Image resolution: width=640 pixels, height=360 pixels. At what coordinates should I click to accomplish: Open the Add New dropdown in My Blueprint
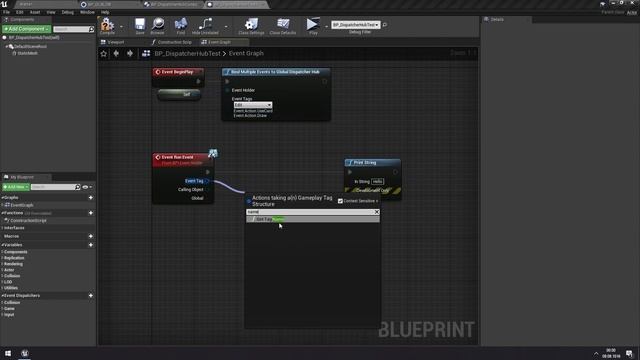(x=16, y=187)
